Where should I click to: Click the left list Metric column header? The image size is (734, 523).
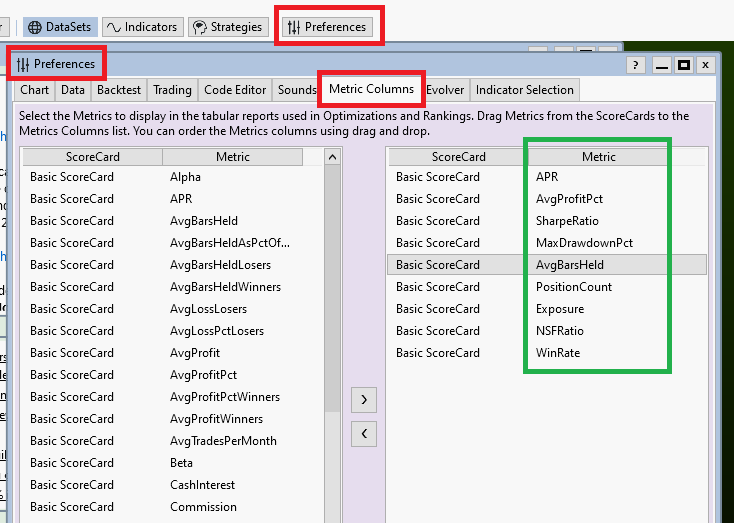coord(233,157)
